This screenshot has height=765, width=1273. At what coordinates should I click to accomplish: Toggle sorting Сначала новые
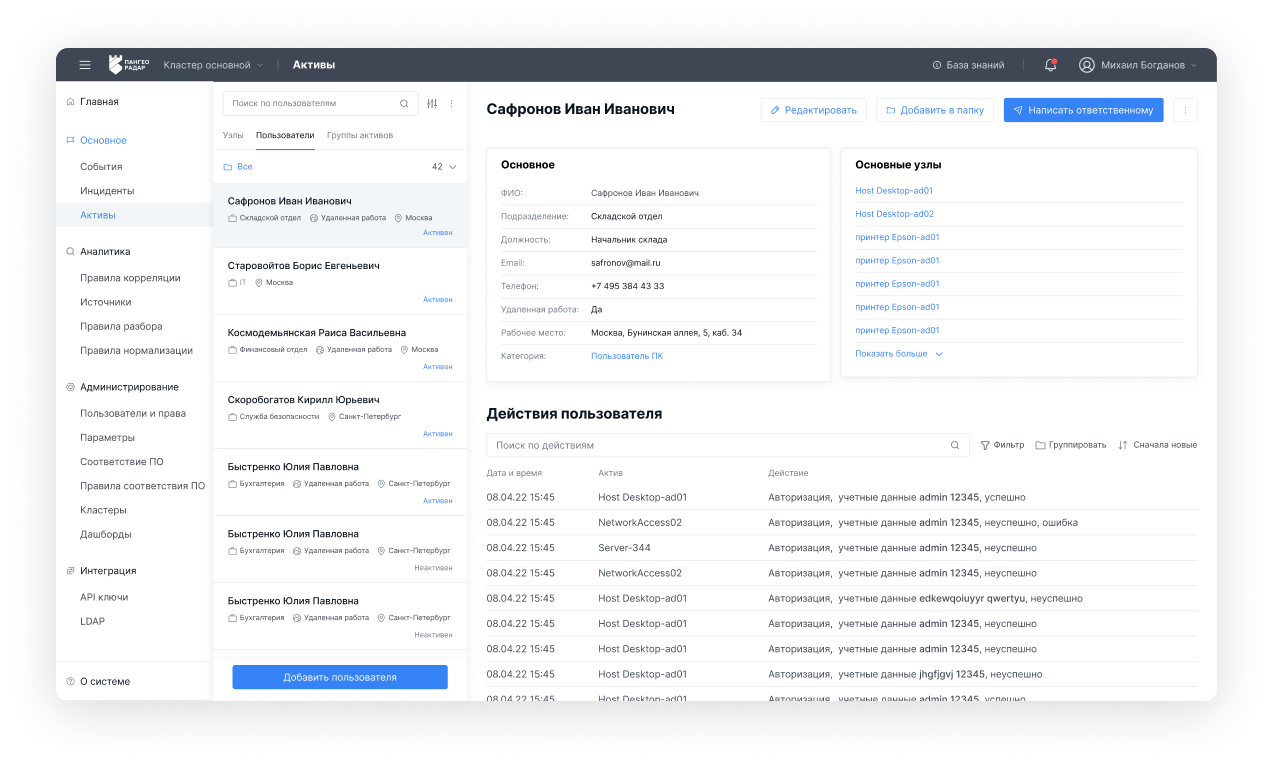pos(1157,445)
